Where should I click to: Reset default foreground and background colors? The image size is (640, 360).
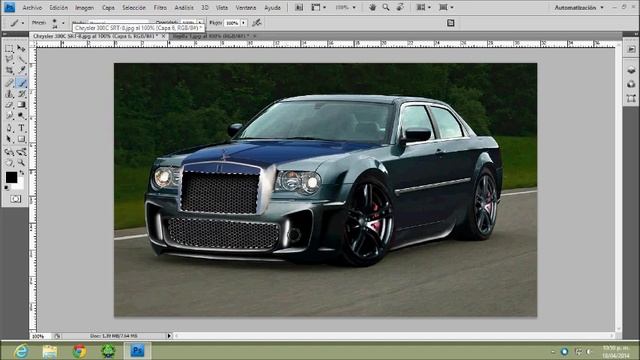click(7, 188)
